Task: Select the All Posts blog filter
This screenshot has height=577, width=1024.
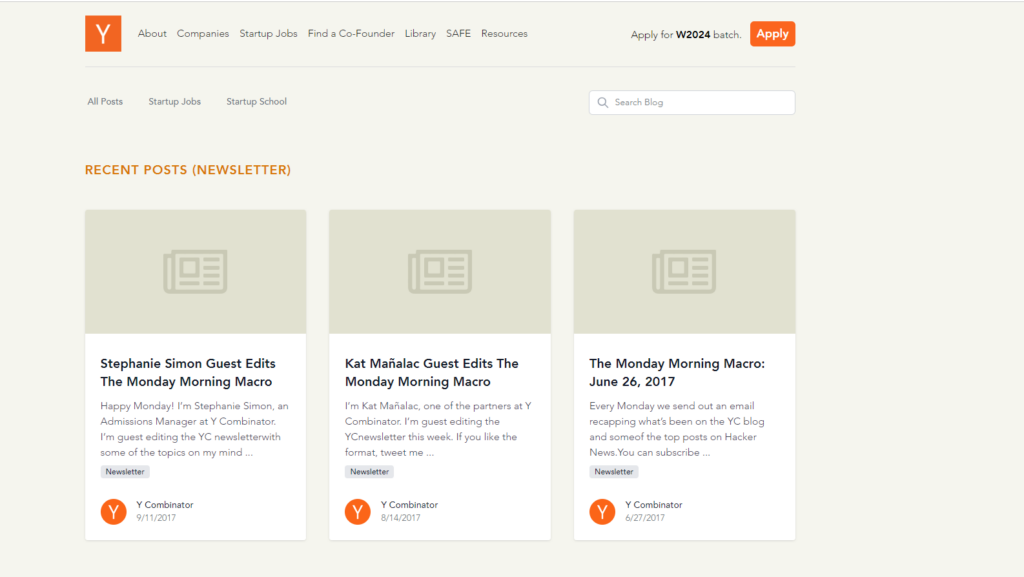Action: 105,102
